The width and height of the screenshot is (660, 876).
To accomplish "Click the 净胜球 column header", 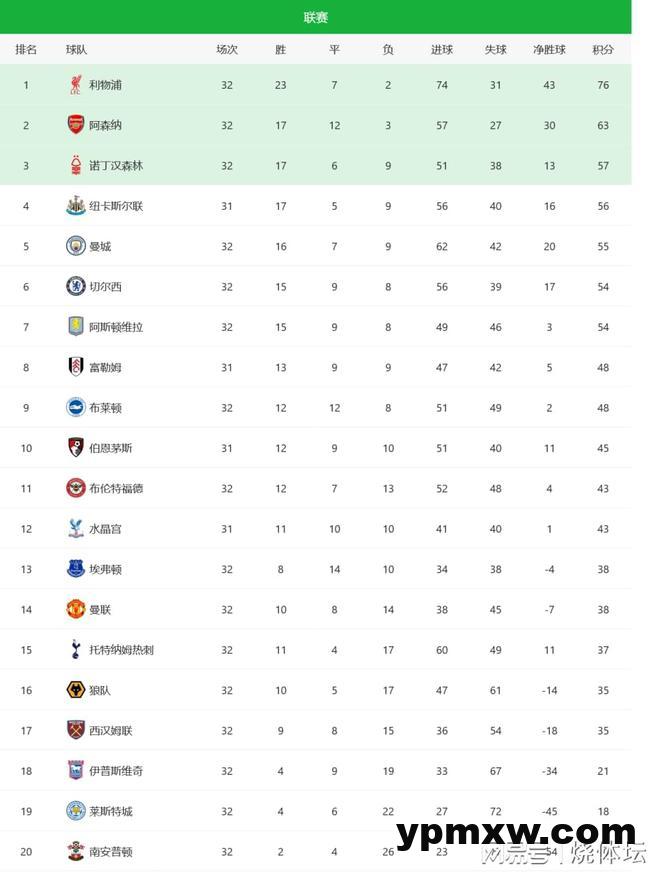I will point(549,50).
